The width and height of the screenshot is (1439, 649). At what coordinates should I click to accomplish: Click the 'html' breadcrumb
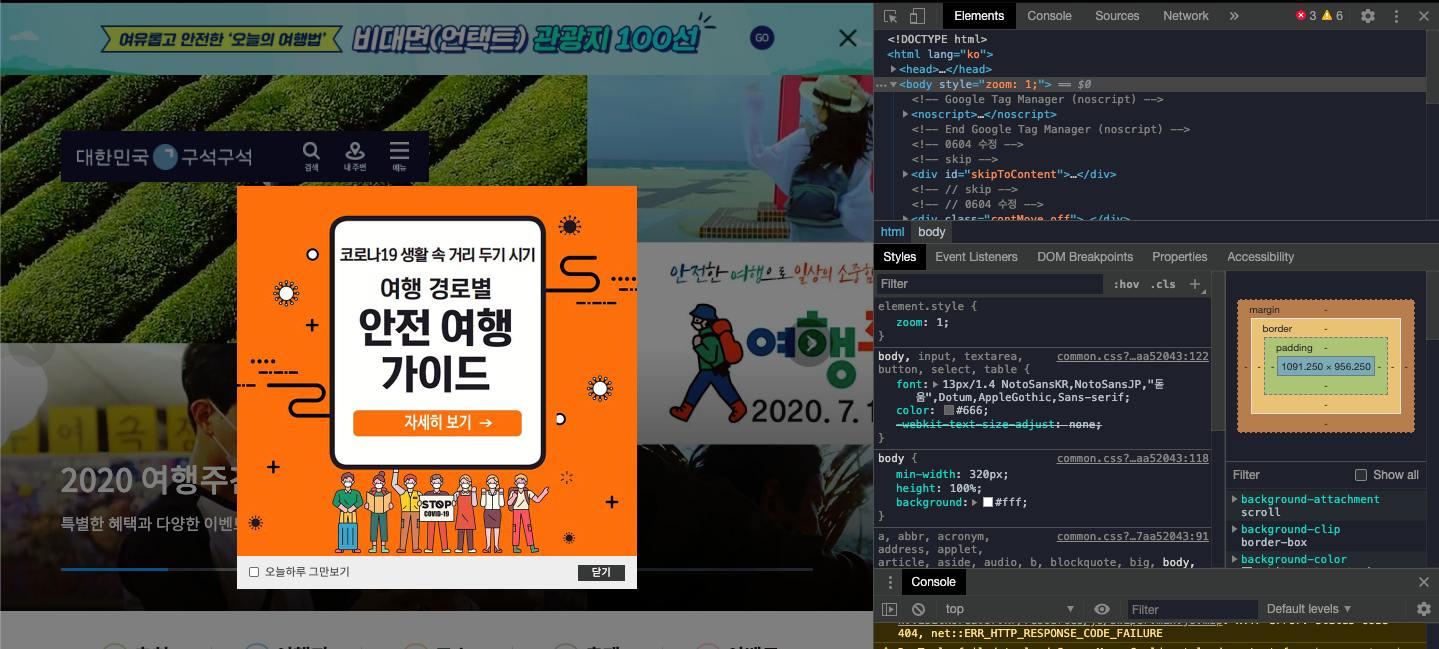[892, 232]
